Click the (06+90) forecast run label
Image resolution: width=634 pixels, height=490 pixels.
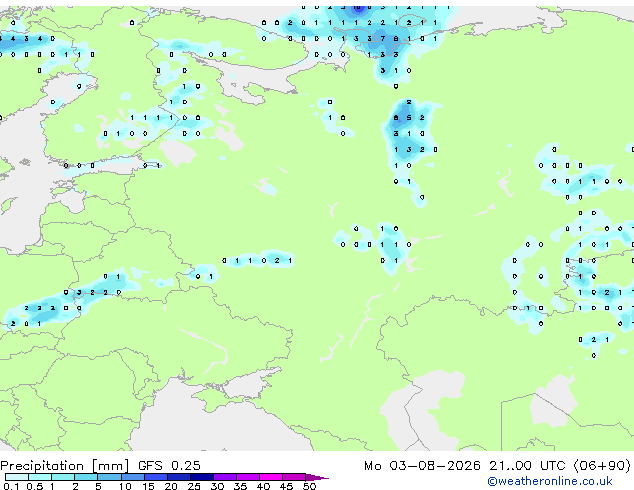(602, 465)
